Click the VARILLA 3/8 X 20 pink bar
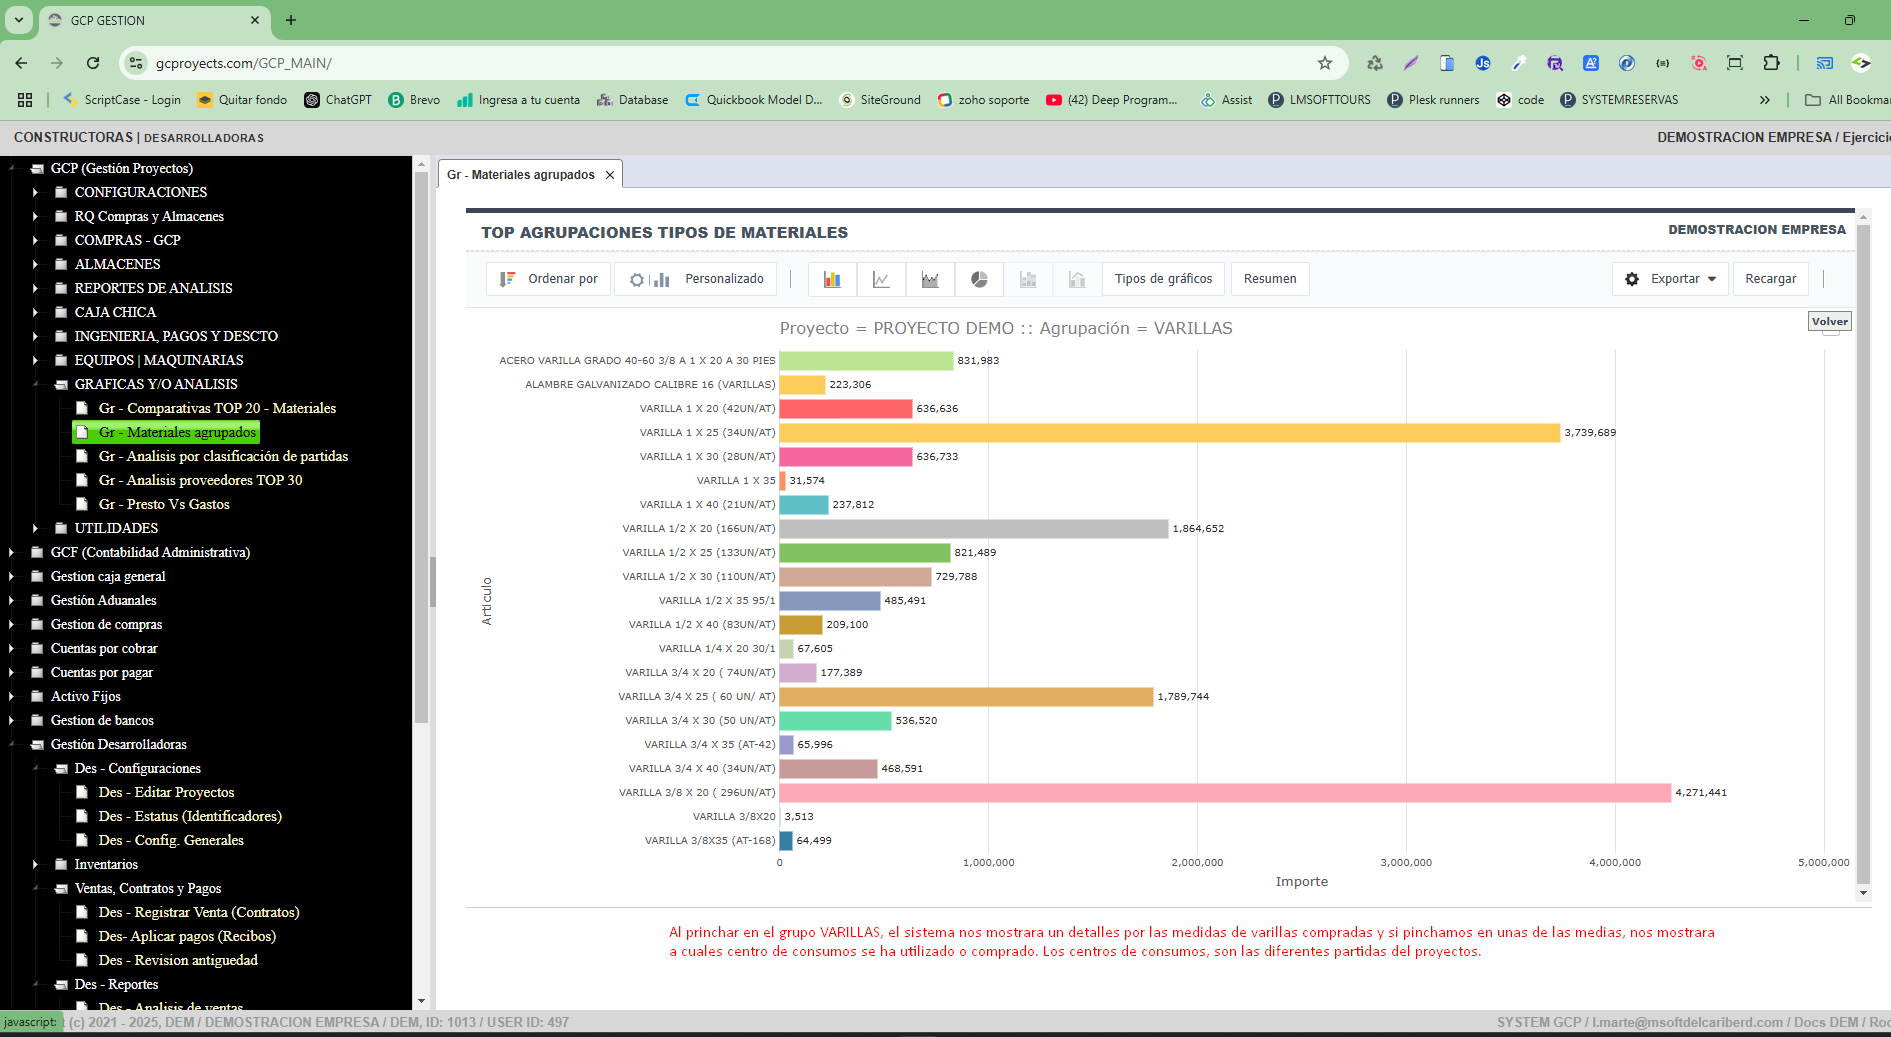This screenshot has height=1037, width=1891. pyautogui.click(x=1225, y=793)
